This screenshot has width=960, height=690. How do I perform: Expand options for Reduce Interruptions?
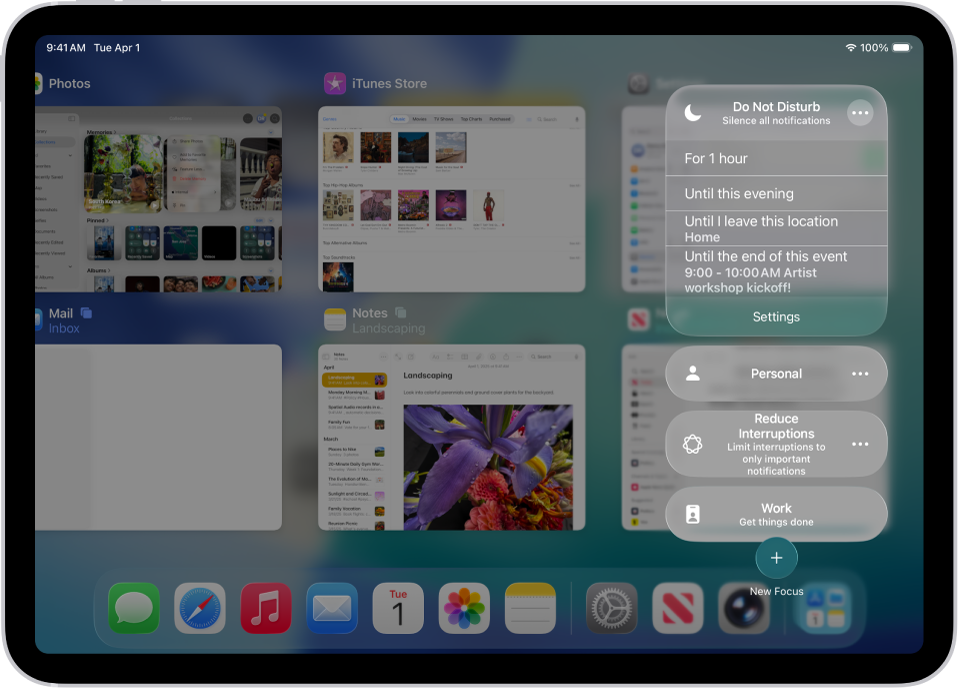pos(860,444)
